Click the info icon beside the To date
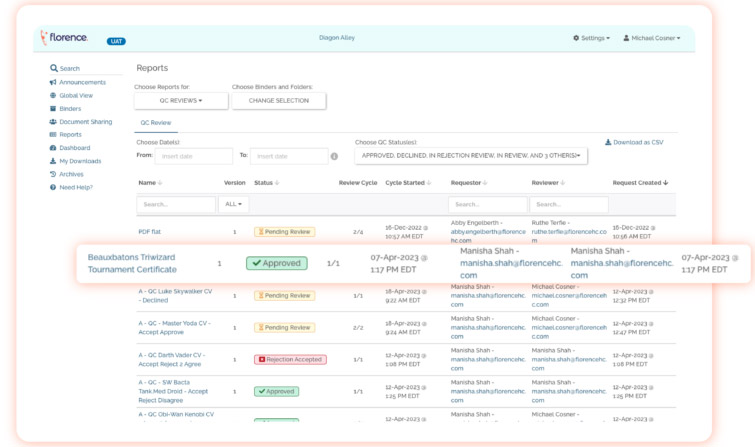755x447 pixels. pos(334,156)
